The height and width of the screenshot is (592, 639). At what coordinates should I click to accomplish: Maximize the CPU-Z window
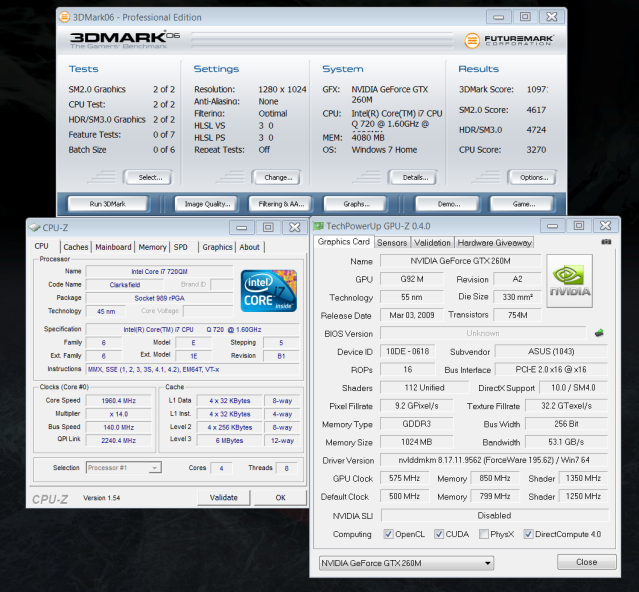pos(268,227)
